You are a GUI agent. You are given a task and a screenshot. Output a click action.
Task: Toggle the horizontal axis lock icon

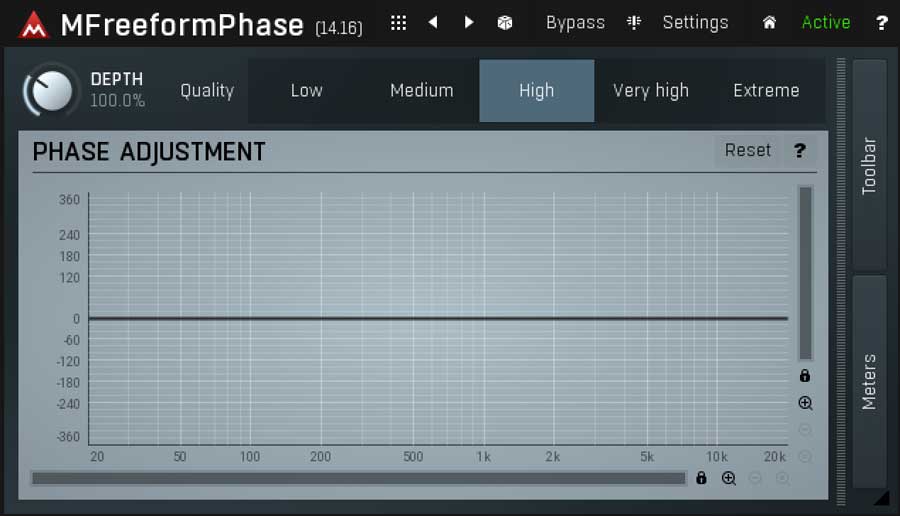pyautogui.click(x=701, y=478)
